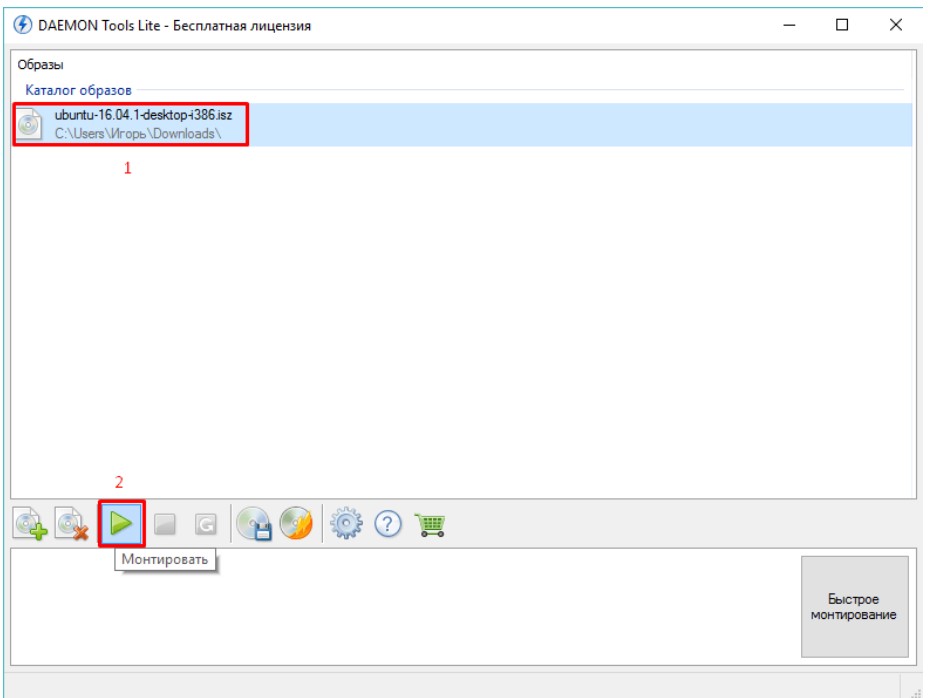928x698 pixels.
Task: Click the disc file icon of ubuntu image
Action: (x=29, y=124)
